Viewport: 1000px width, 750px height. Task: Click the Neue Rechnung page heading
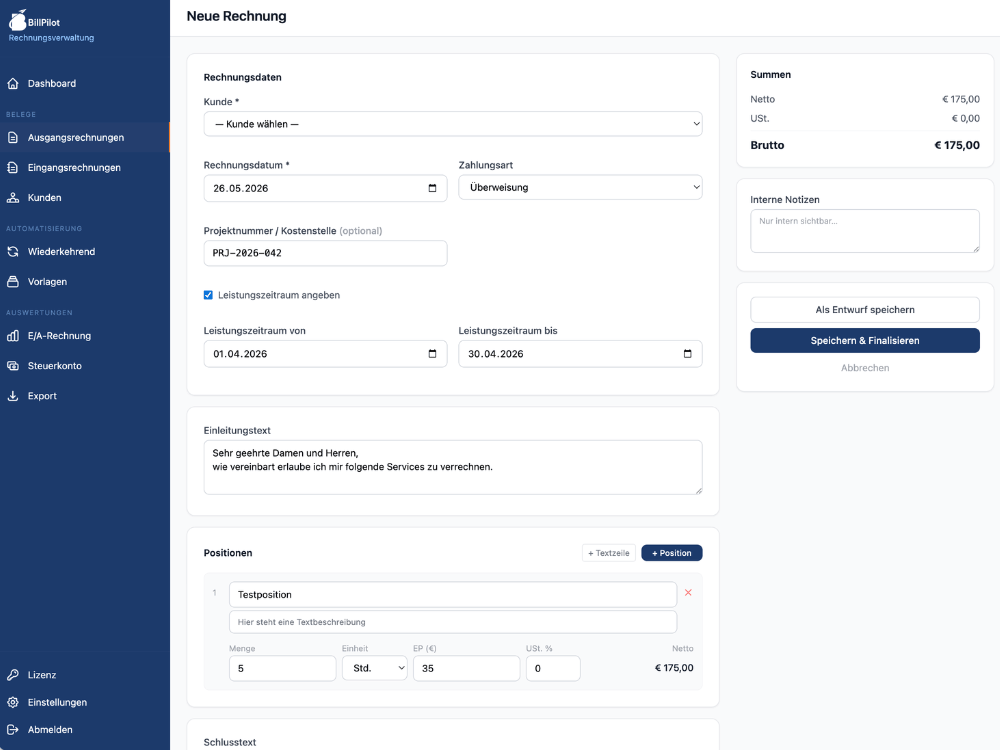(x=236, y=17)
